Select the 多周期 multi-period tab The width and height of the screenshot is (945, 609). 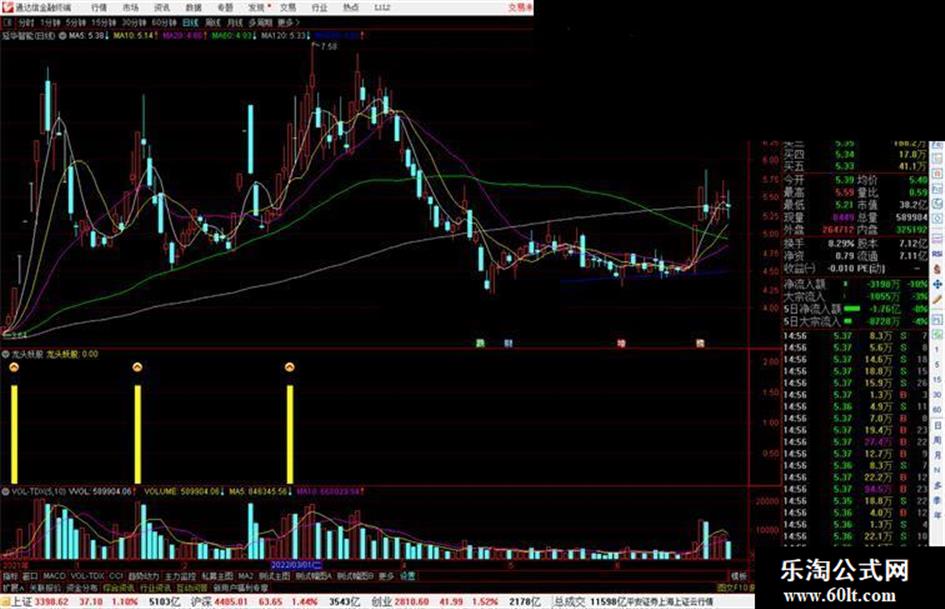(x=260, y=23)
